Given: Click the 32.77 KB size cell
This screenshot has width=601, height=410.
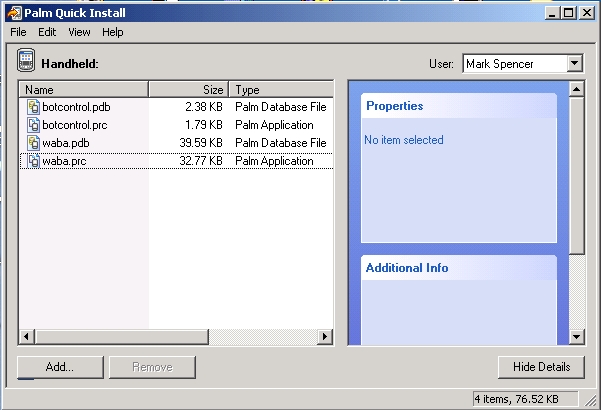Looking at the screenshot, I should click(x=201, y=161).
